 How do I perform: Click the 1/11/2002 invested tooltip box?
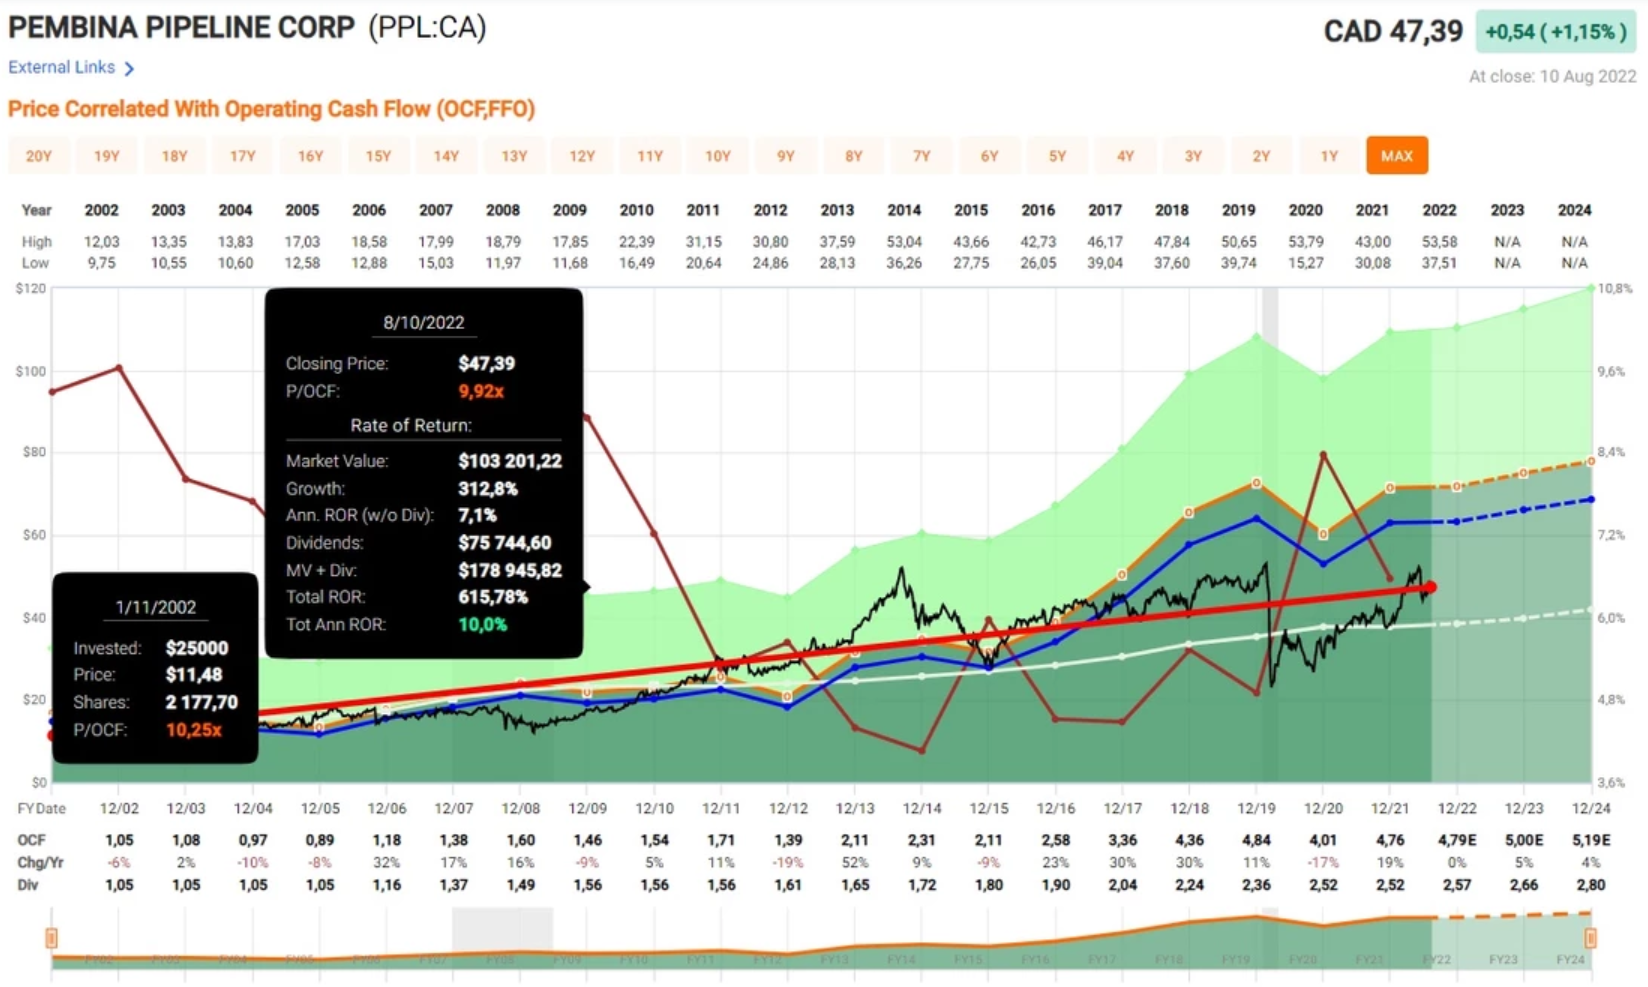tap(155, 668)
